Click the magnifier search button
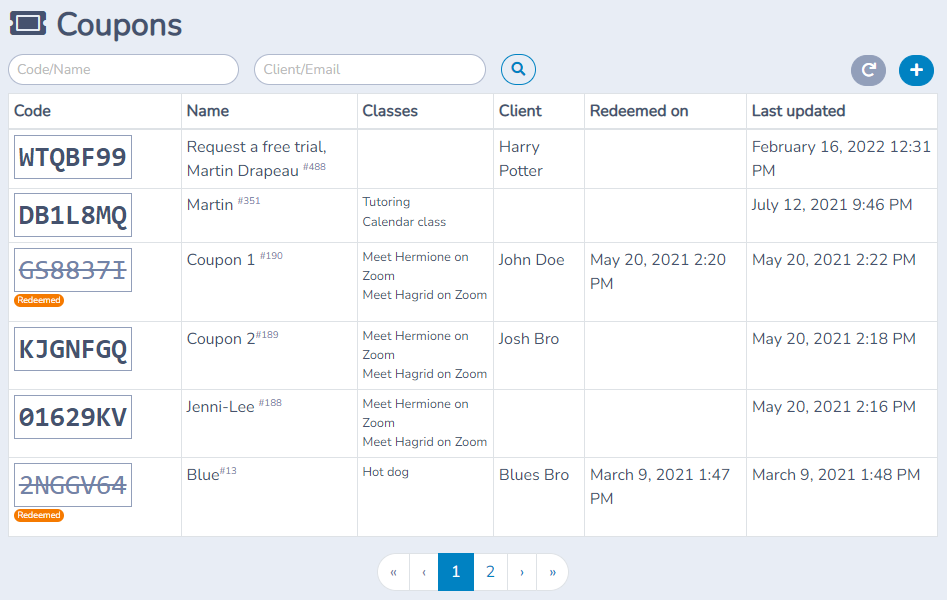The height and width of the screenshot is (600, 947). click(518, 69)
